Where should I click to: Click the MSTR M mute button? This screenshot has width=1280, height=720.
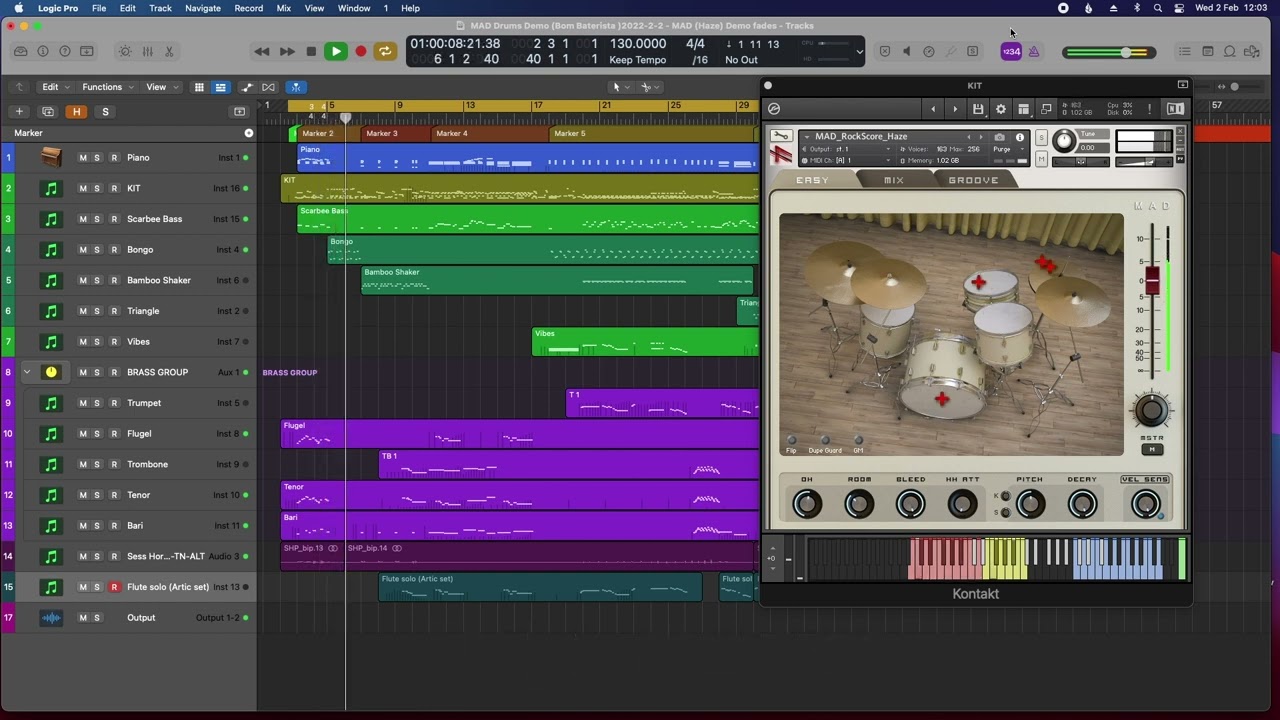click(1152, 449)
